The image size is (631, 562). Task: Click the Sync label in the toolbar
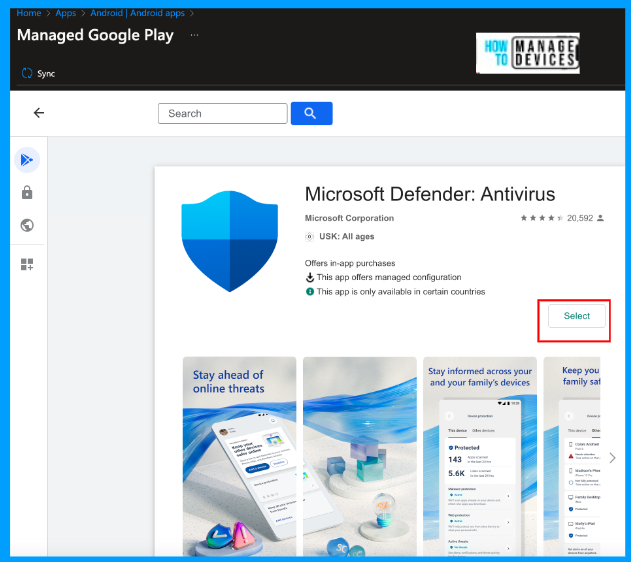(x=46, y=74)
